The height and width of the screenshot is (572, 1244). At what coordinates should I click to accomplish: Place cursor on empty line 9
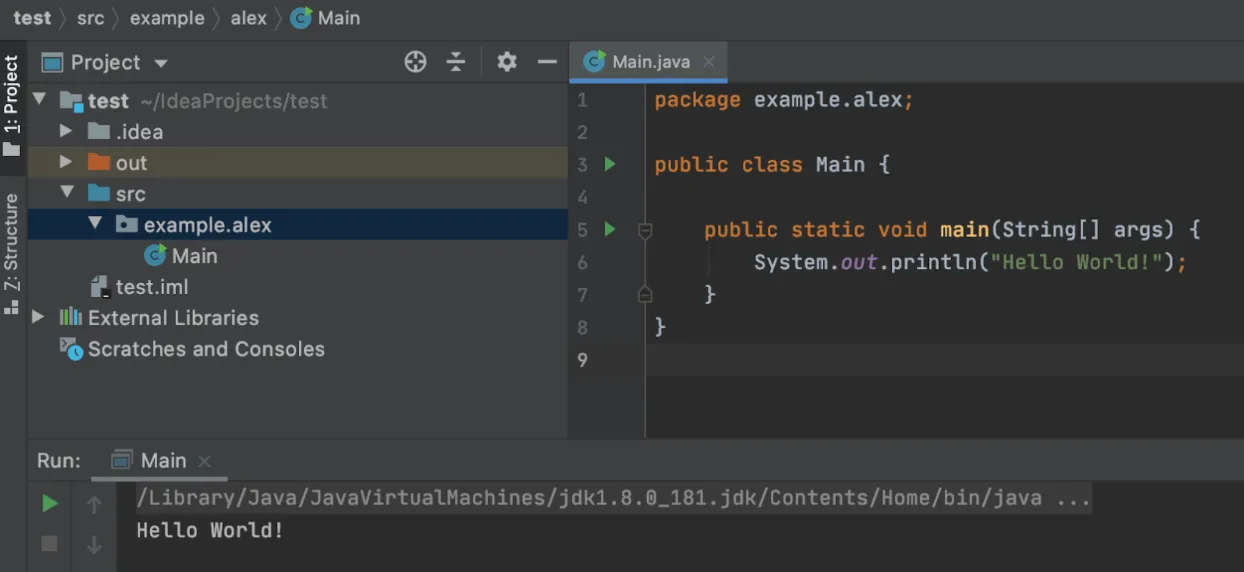(944, 359)
